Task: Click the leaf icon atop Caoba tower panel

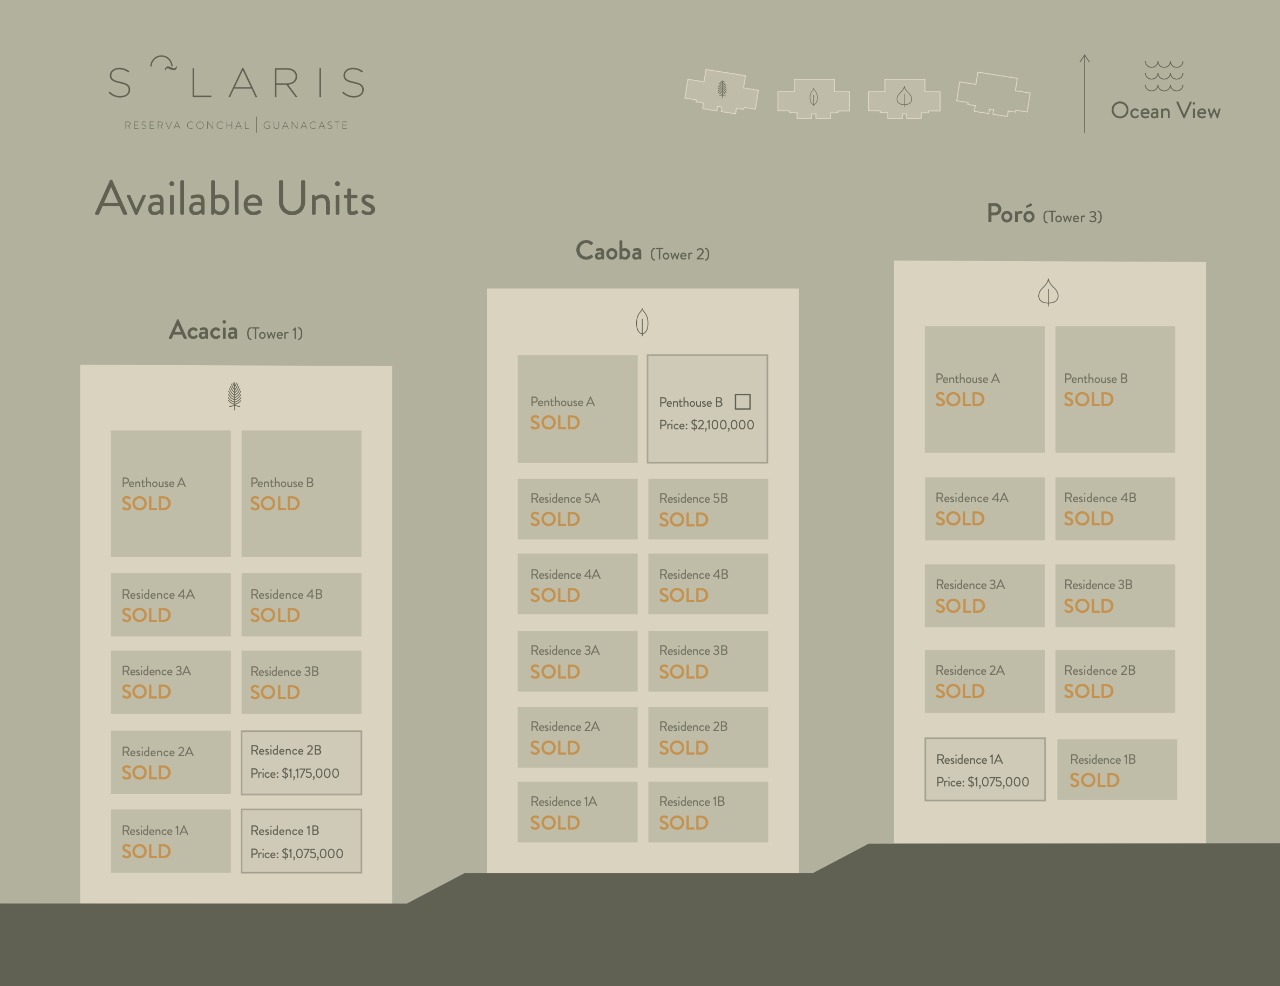Action: (x=642, y=322)
